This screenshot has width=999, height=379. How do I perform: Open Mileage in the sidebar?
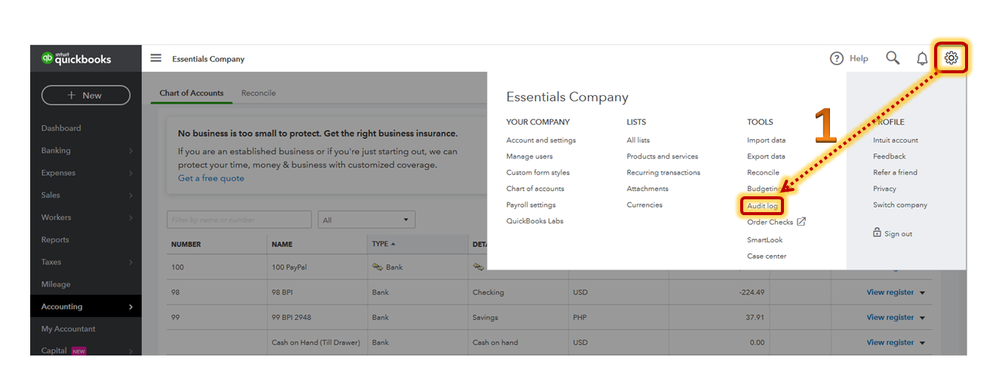[x=55, y=284]
